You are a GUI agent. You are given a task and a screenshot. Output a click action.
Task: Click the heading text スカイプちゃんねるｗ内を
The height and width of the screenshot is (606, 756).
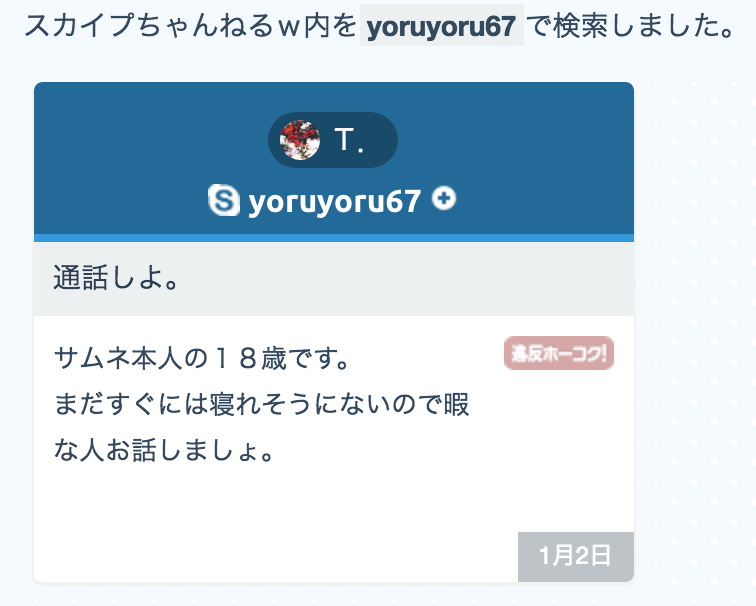click(190, 26)
